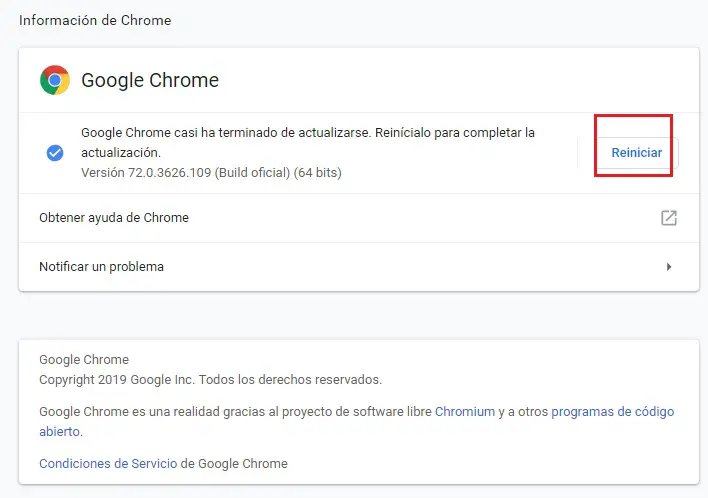Follow the Chromium project link

[465, 412]
